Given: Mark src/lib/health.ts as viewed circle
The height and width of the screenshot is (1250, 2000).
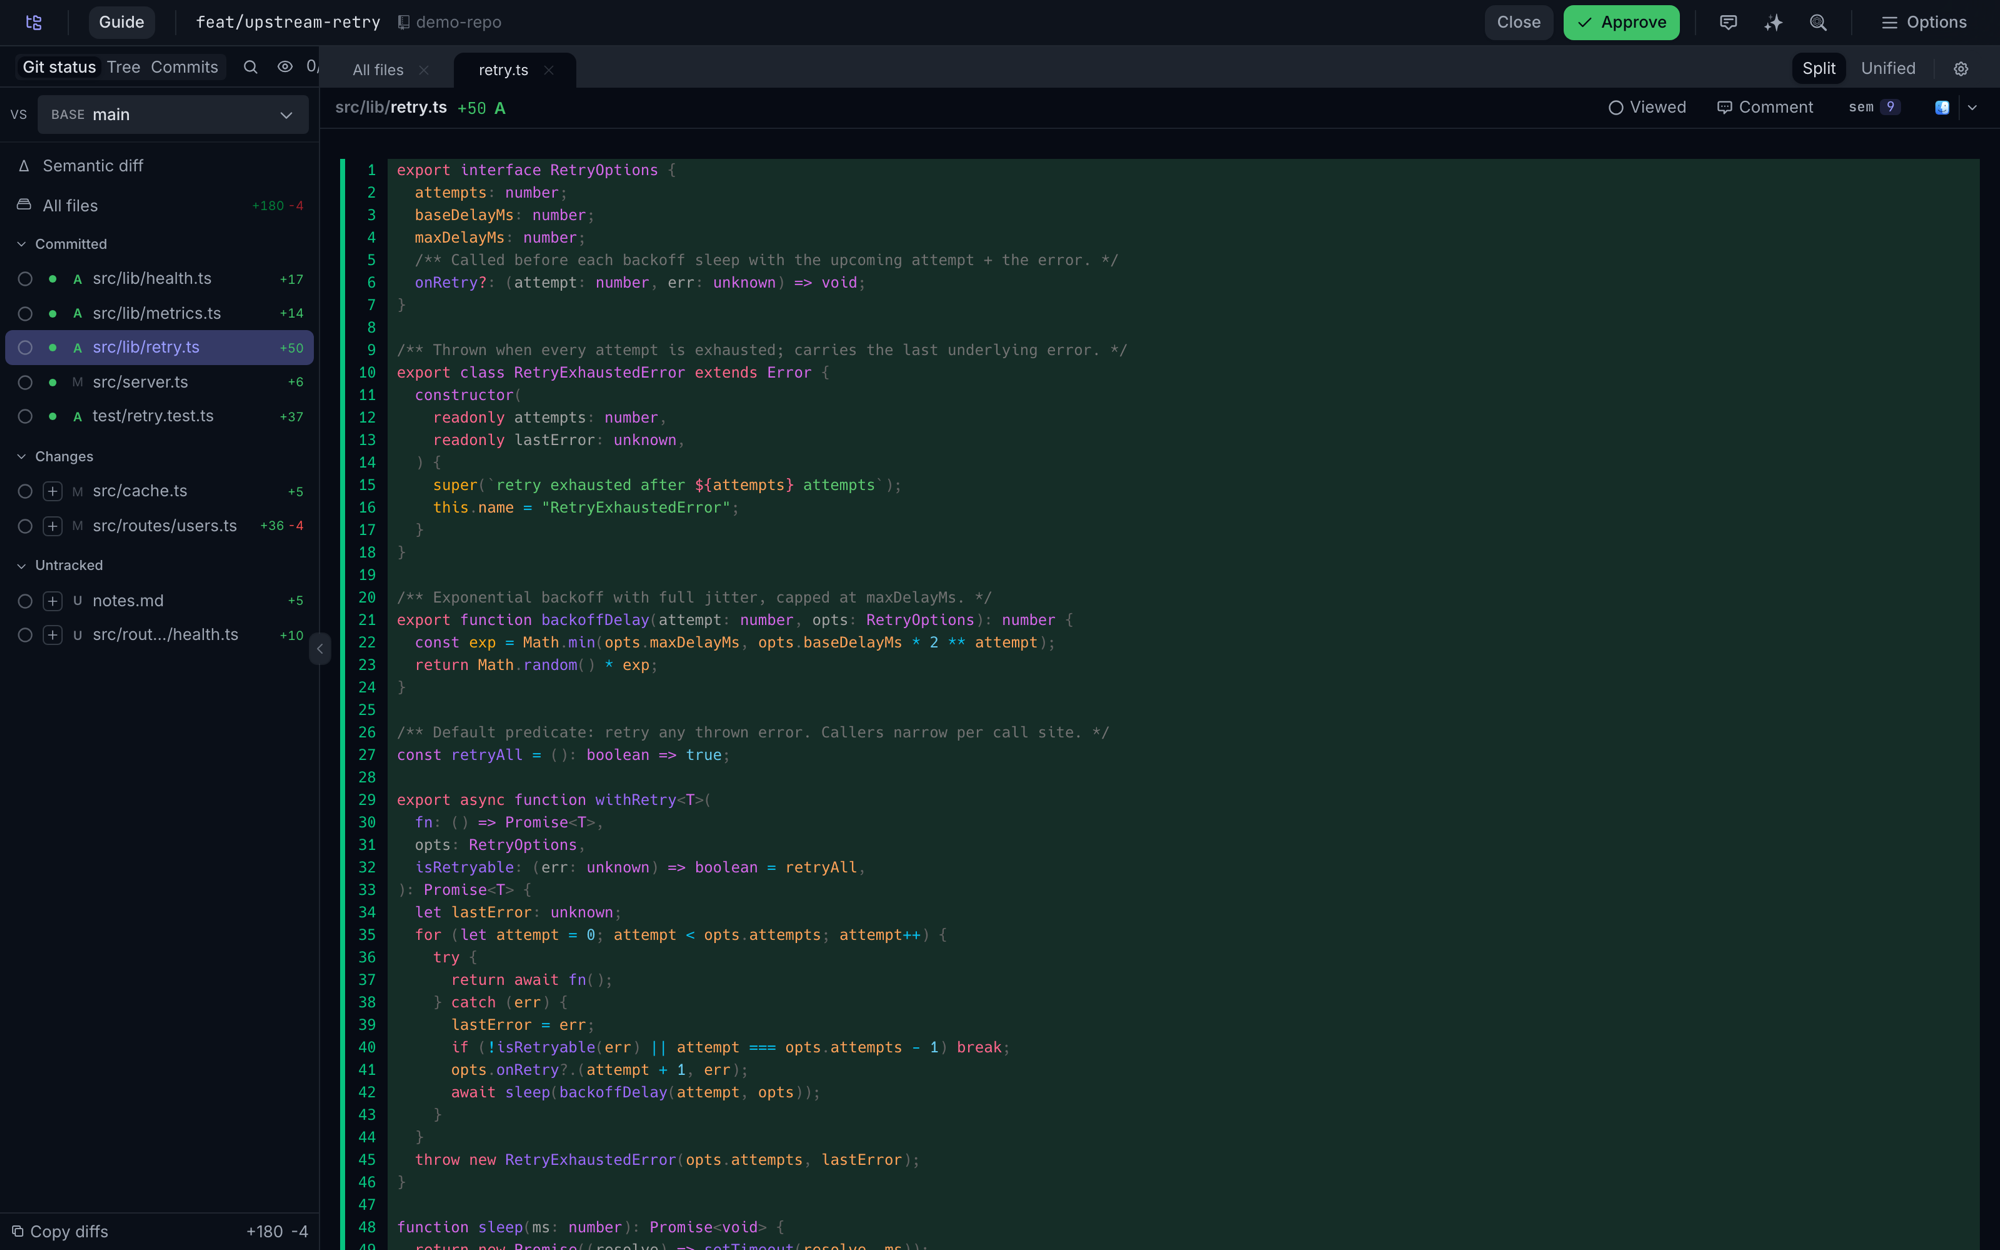Looking at the screenshot, I should tap(25, 279).
